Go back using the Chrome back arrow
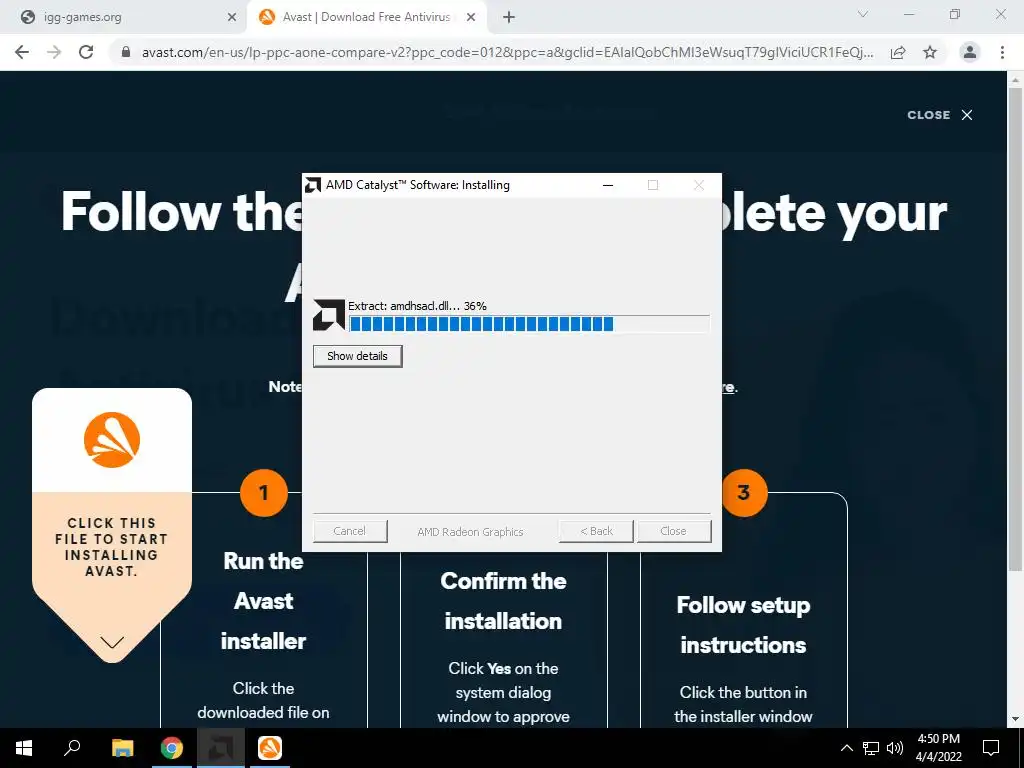 22,52
